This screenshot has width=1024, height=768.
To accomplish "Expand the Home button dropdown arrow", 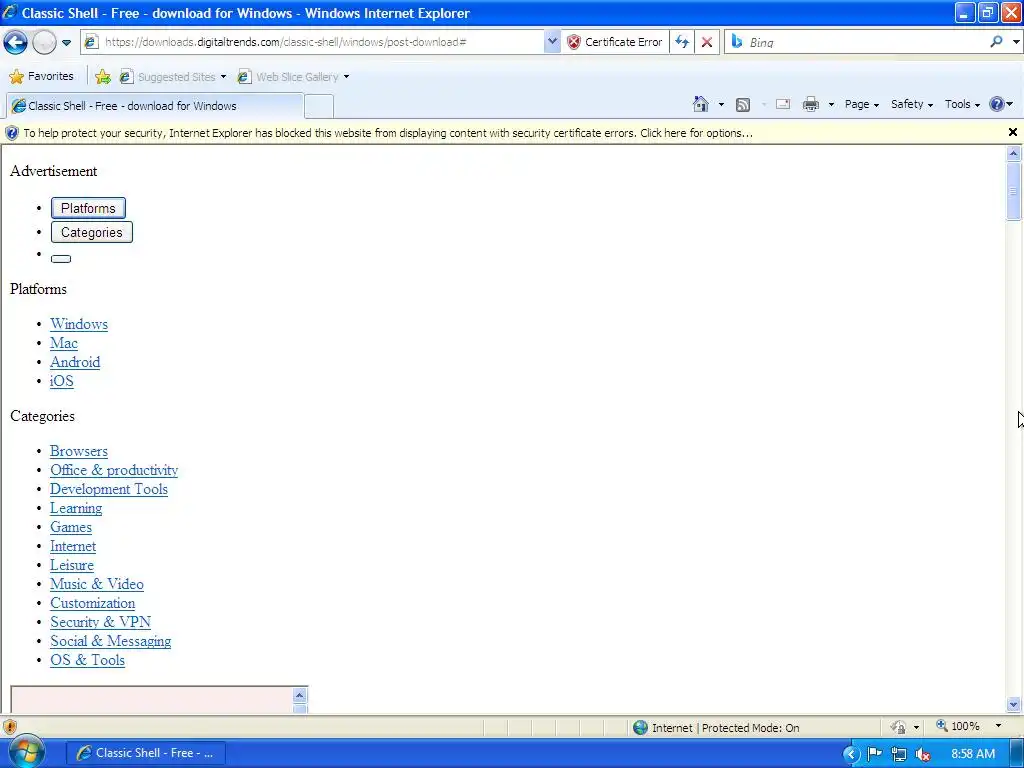I will pos(721,104).
